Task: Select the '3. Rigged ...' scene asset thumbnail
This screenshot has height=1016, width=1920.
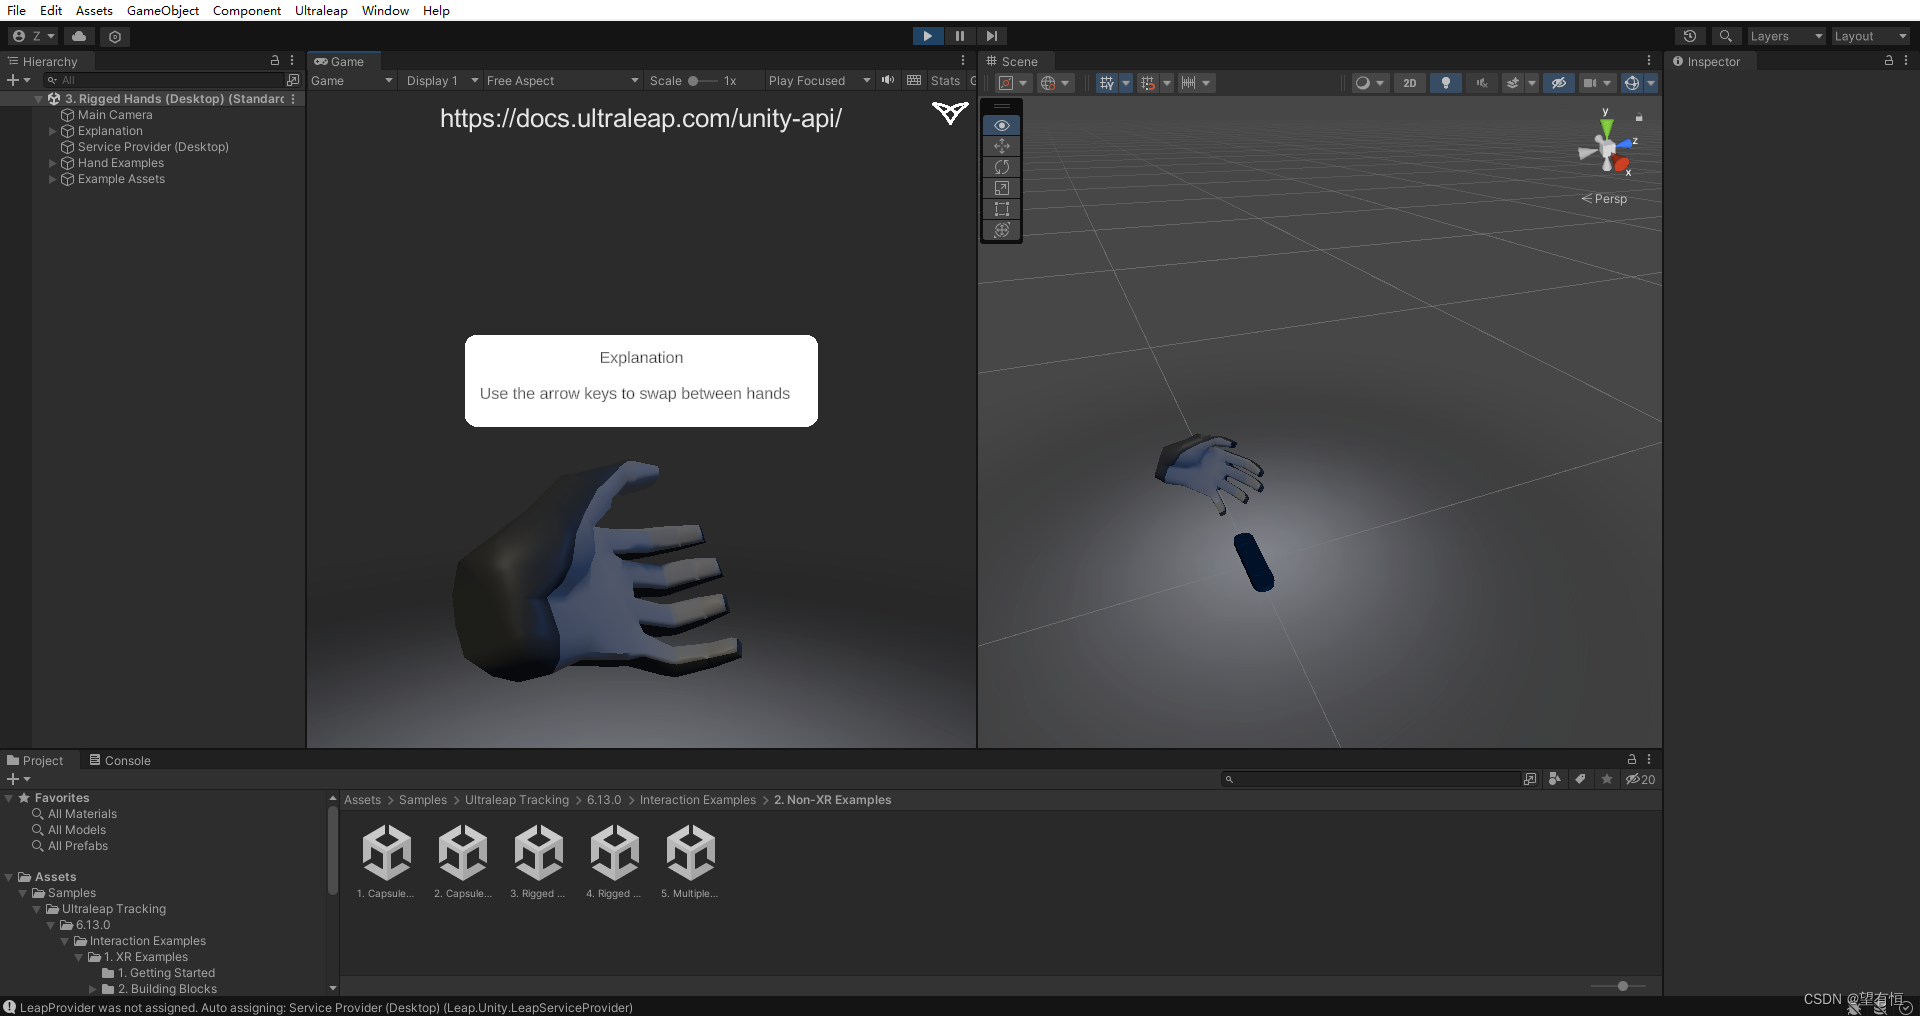Action: (x=538, y=861)
